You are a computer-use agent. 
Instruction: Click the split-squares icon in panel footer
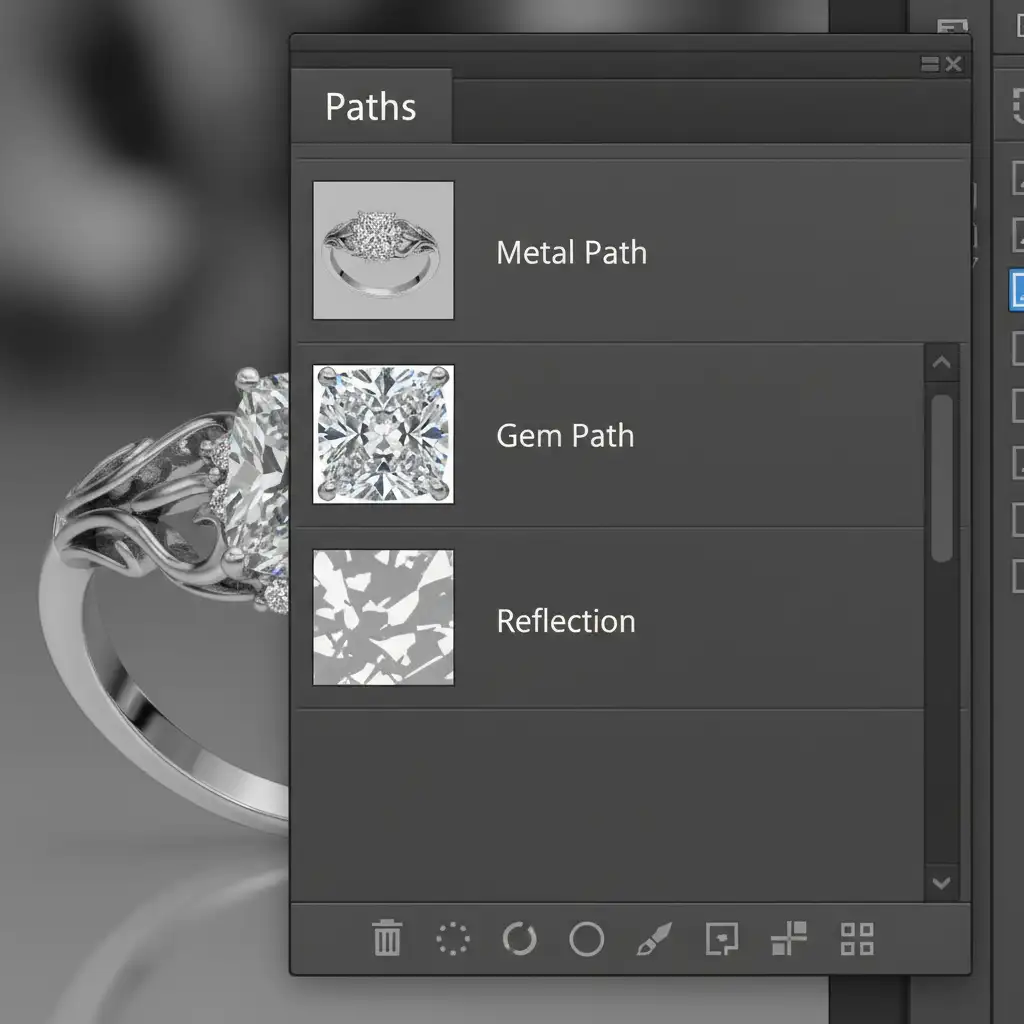[x=788, y=939]
